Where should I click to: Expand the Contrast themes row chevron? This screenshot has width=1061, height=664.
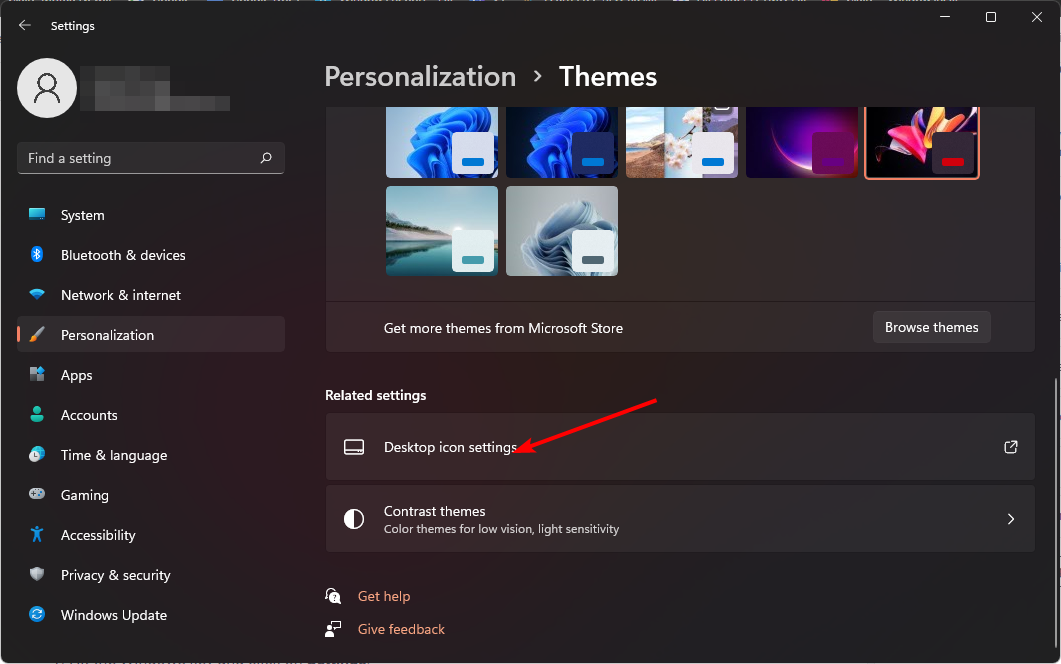1010,519
